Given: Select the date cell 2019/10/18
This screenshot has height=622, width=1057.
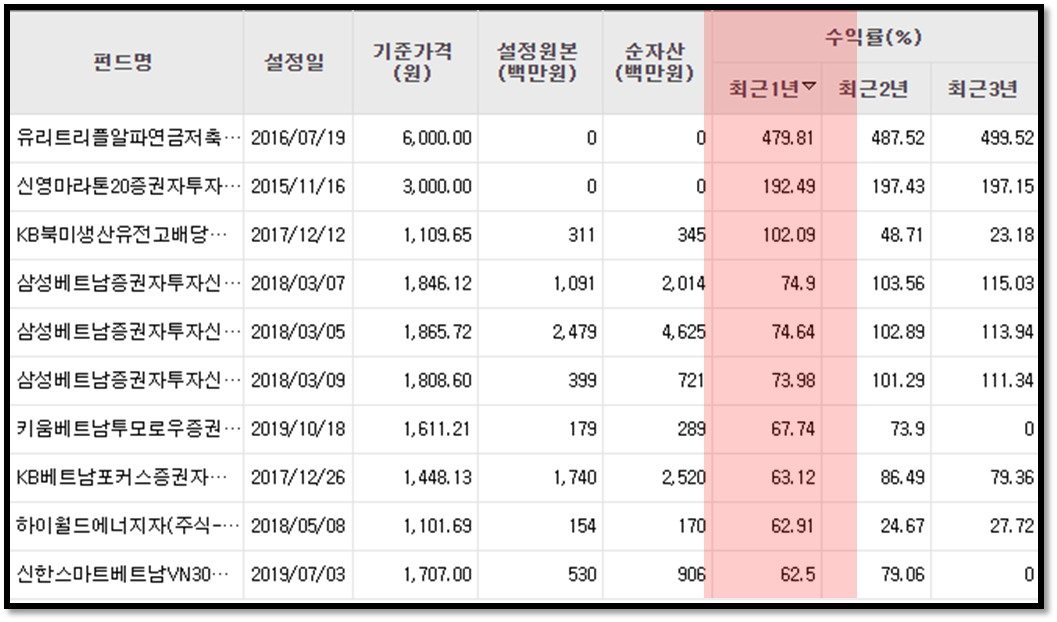Looking at the screenshot, I should [298, 429].
